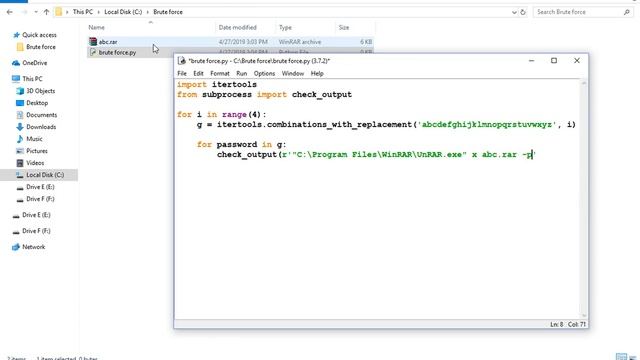Click the 'for password in g:' line
Viewport: 640px width, 360px height.
click(x=241, y=144)
